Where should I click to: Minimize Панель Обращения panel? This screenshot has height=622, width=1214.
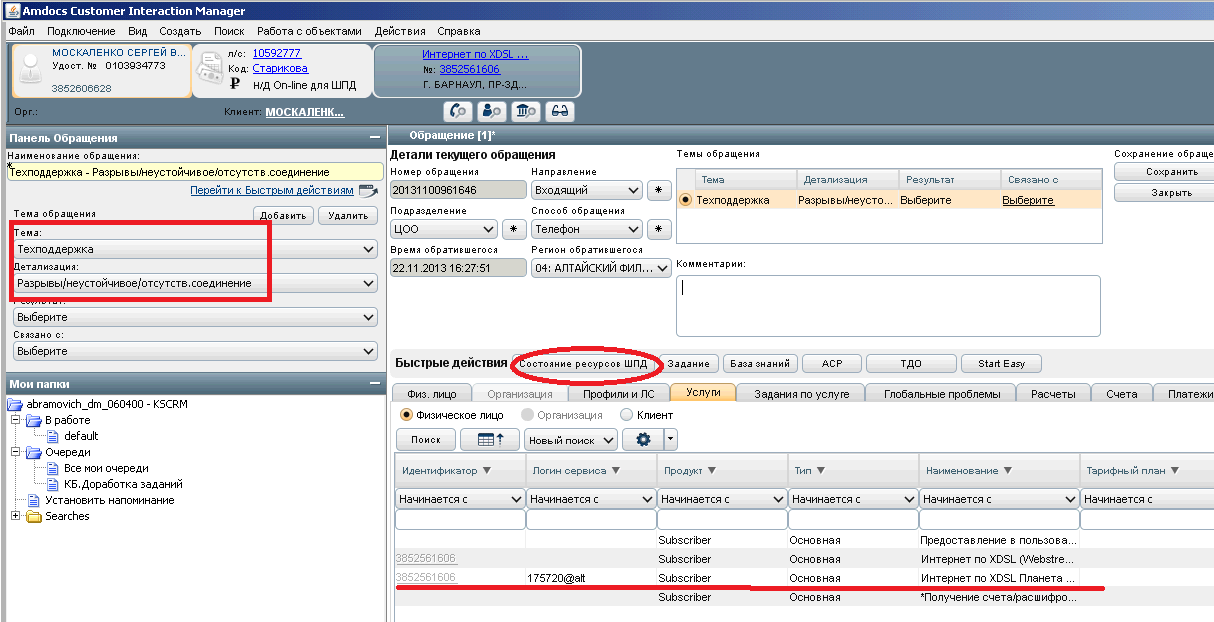pos(374,137)
